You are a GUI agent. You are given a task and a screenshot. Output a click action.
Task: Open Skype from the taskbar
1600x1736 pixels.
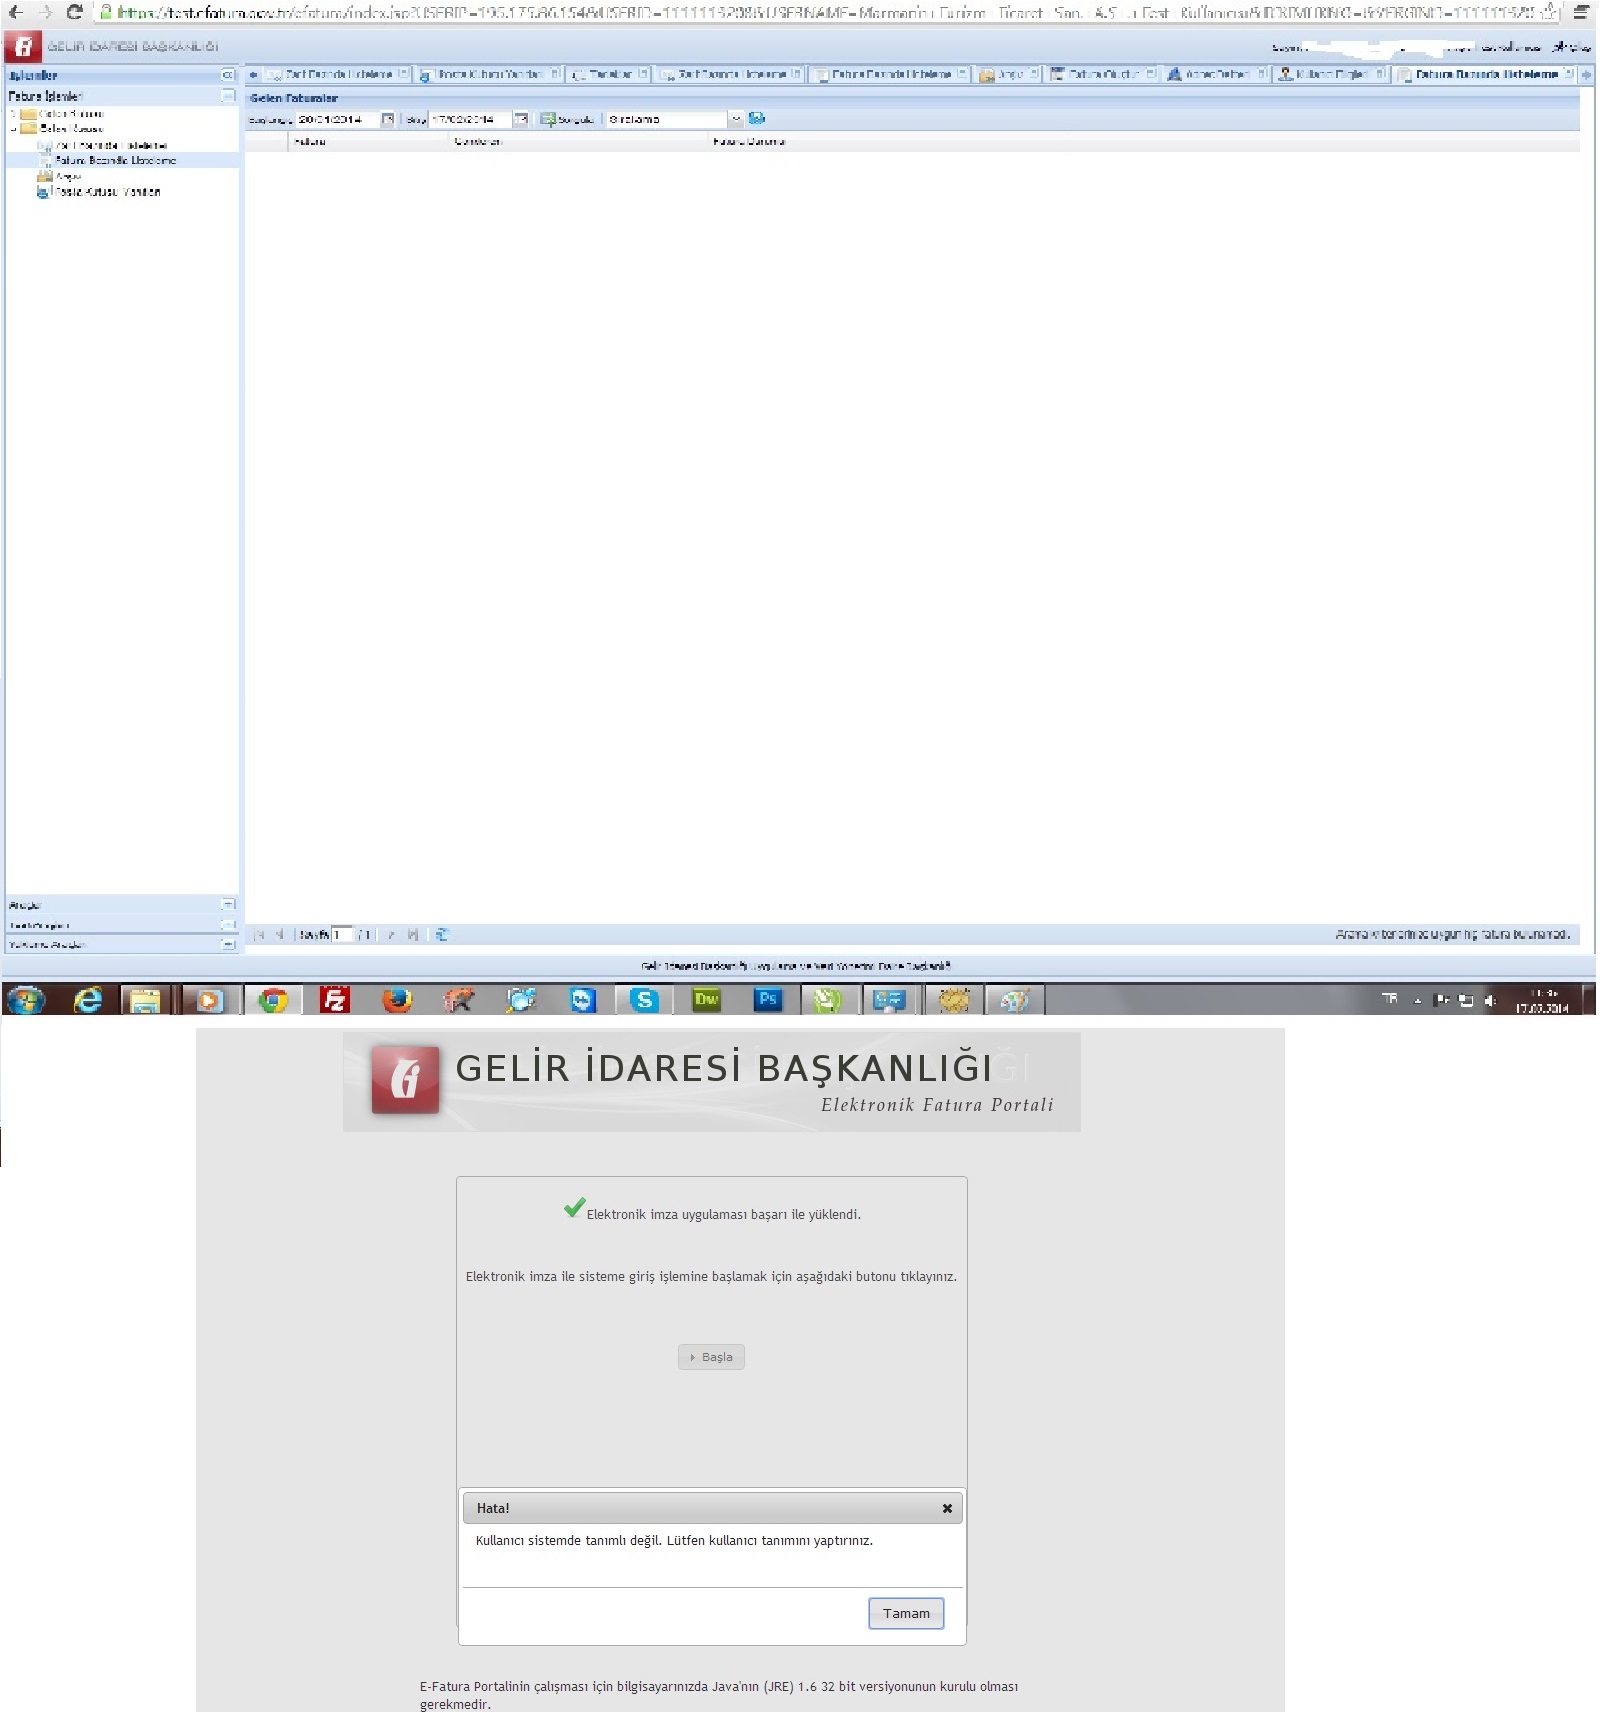point(644,999)
